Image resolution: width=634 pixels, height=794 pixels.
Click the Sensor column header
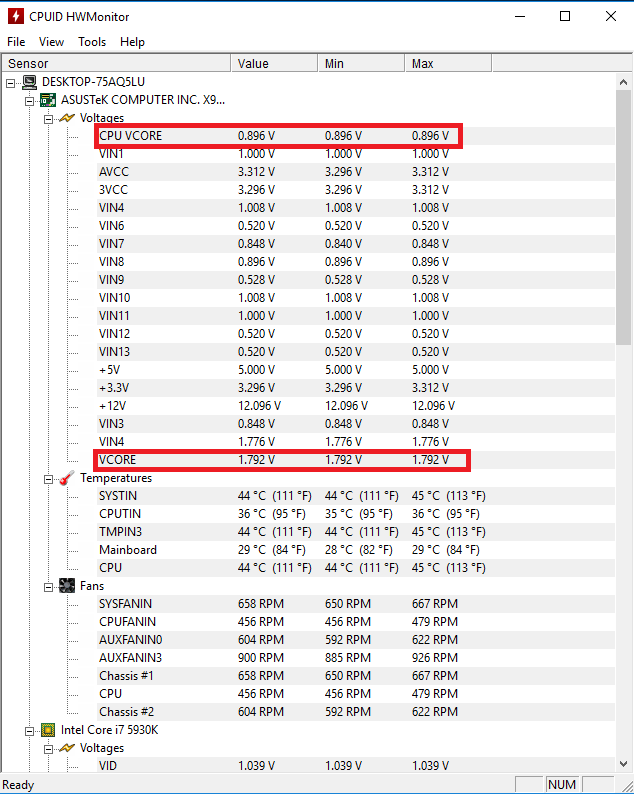116,63
